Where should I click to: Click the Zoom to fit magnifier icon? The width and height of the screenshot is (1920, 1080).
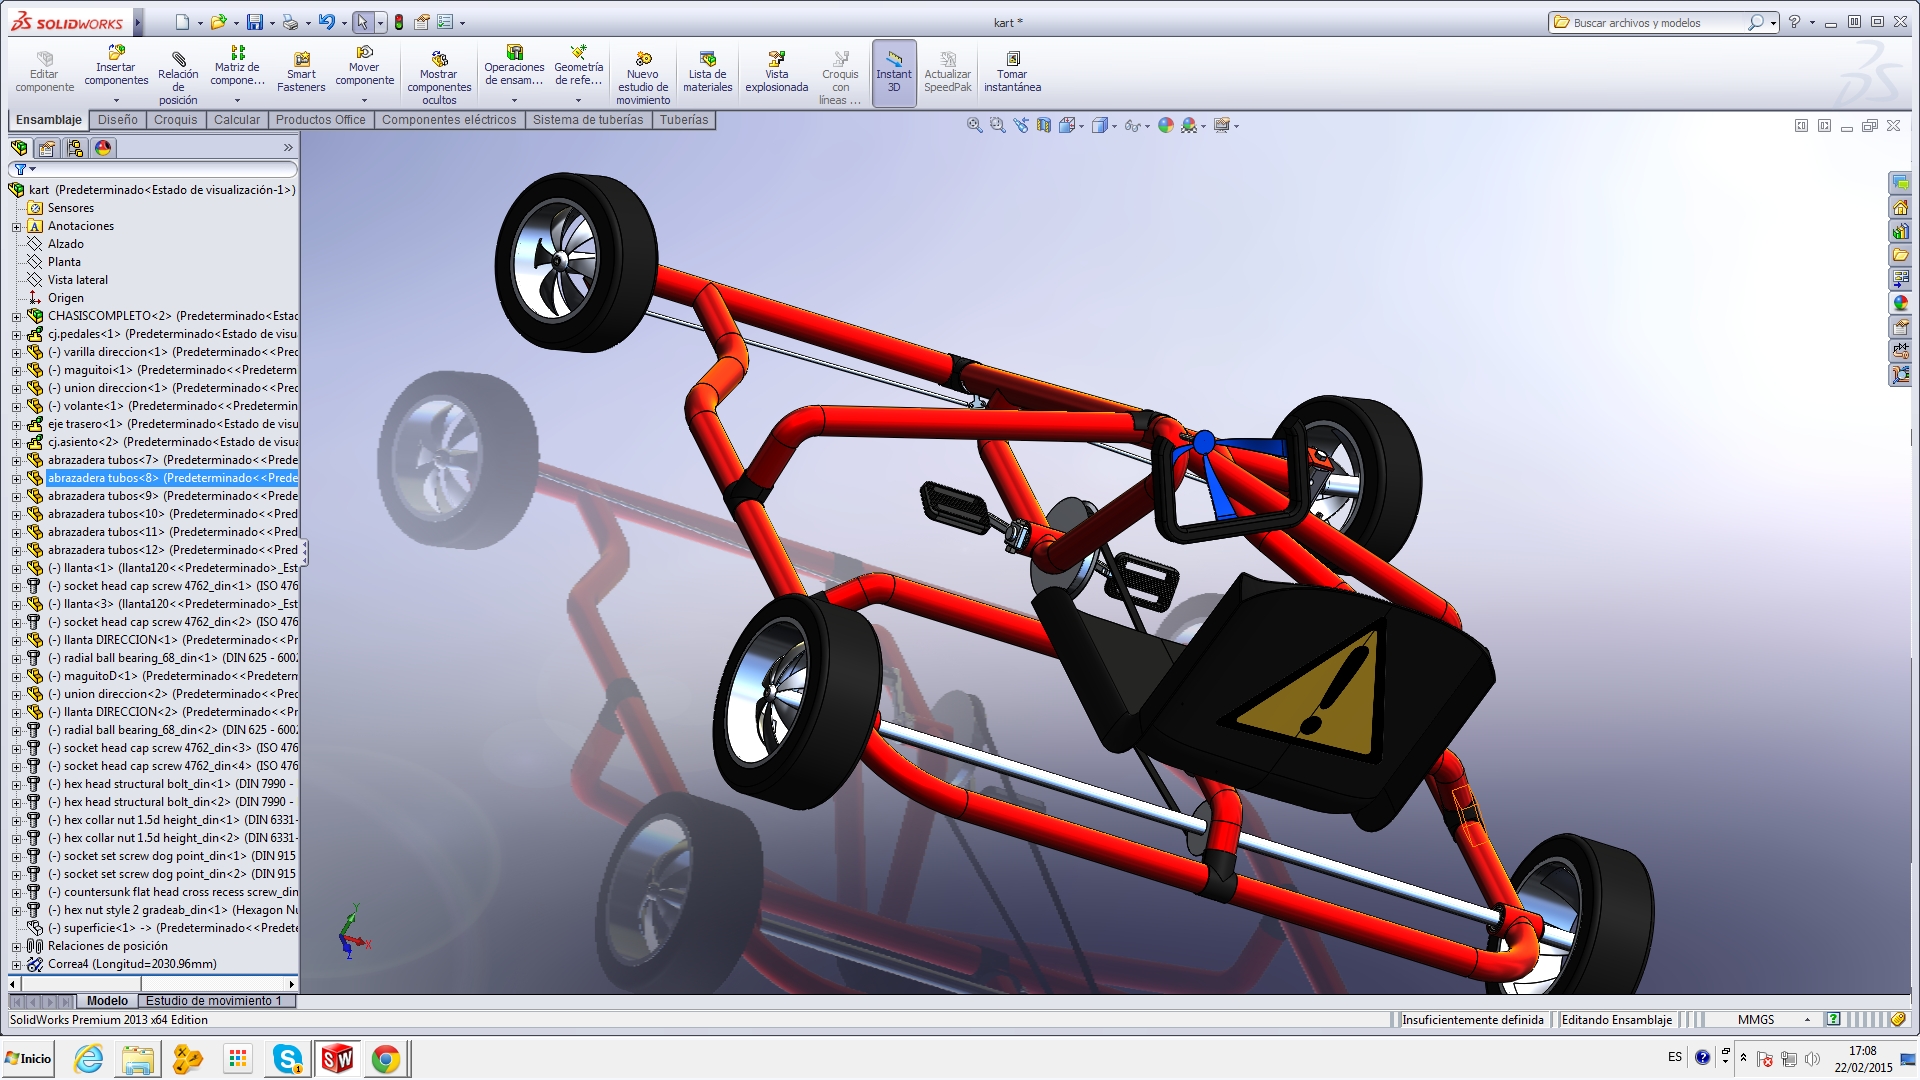pos(974,125)
